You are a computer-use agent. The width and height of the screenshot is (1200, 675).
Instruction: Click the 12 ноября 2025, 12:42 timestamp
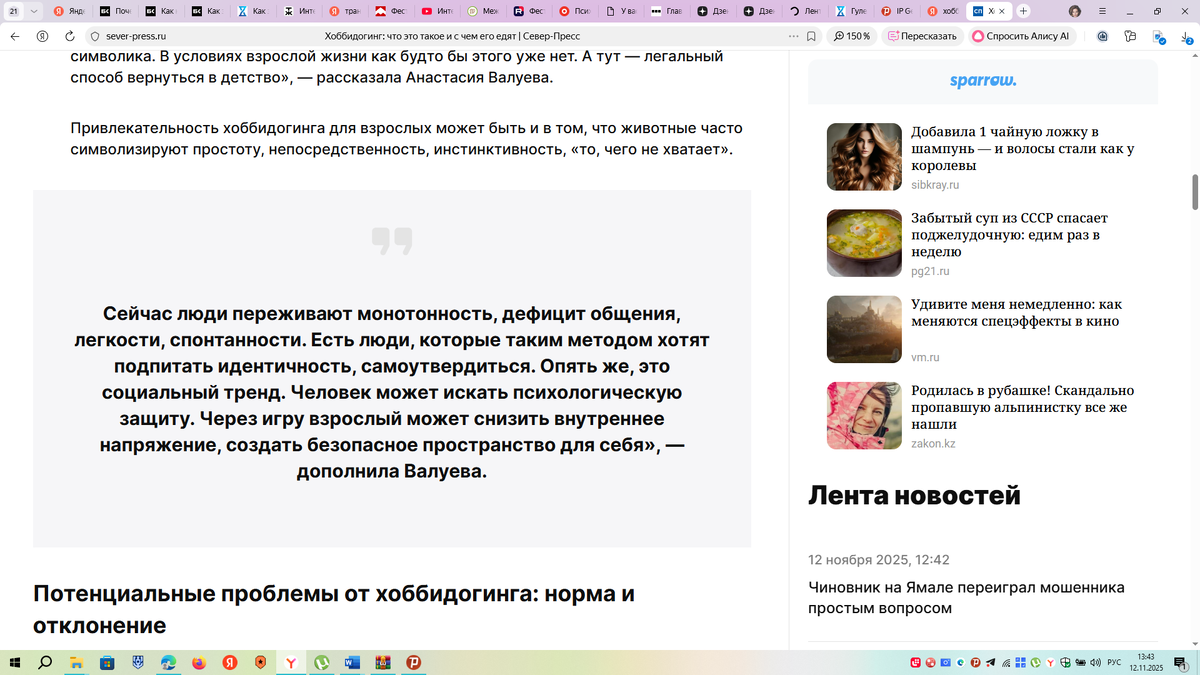(x=878, y=560)
